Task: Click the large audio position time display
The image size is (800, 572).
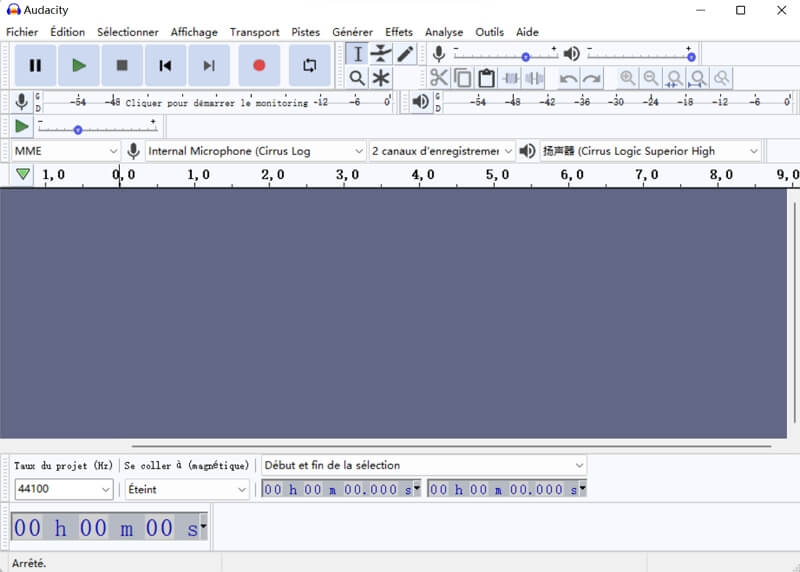Action: pos(109,527)
